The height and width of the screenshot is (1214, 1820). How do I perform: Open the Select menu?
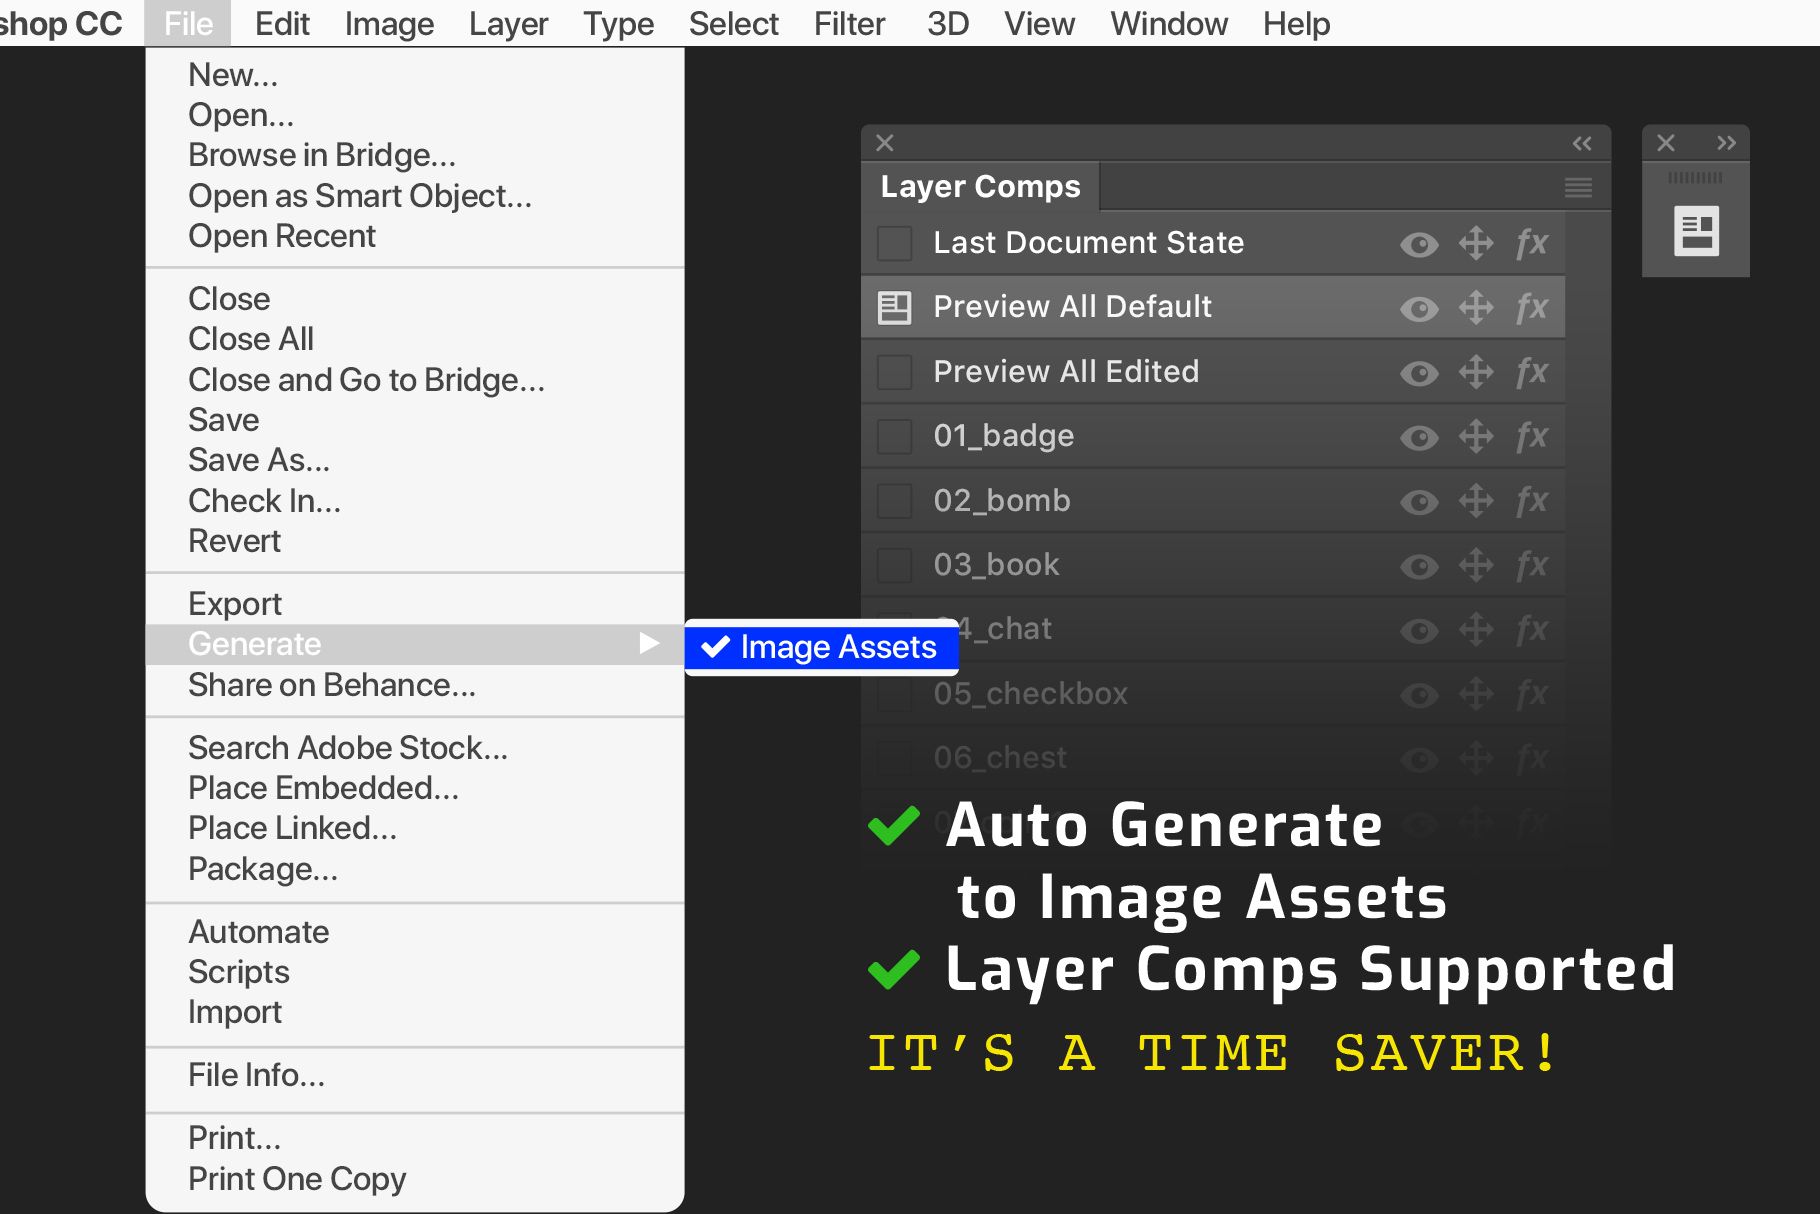click(x=733, y=23)
